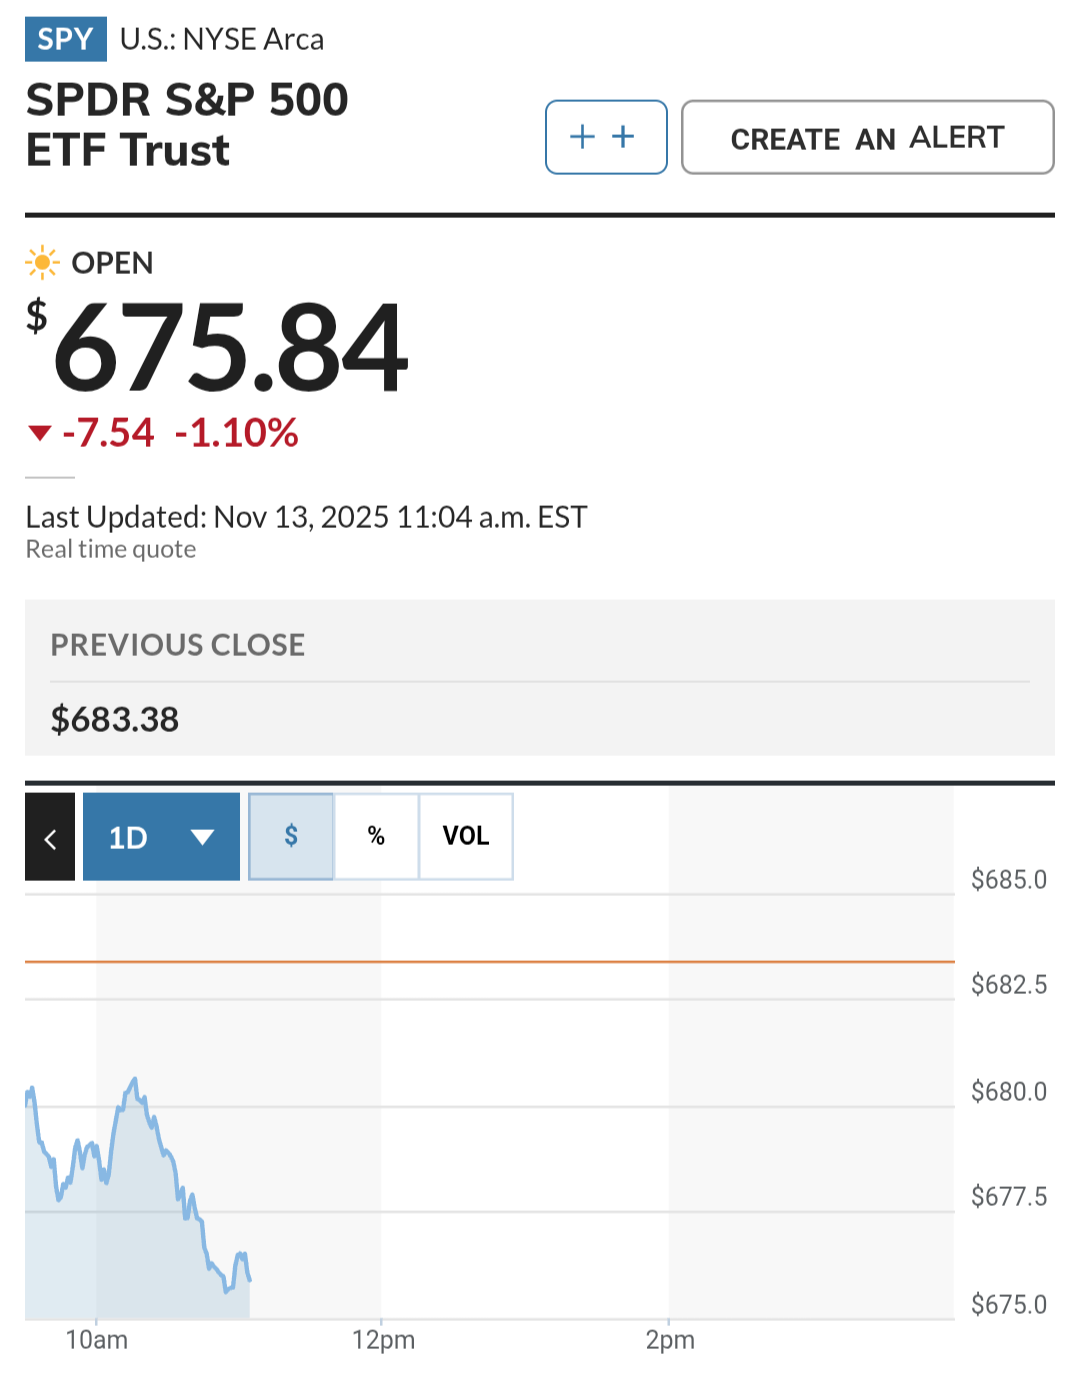Click the orange previous close line on chart
Screen dimensions: 1080x1374
pyautogui.click(x=600, y=961)
